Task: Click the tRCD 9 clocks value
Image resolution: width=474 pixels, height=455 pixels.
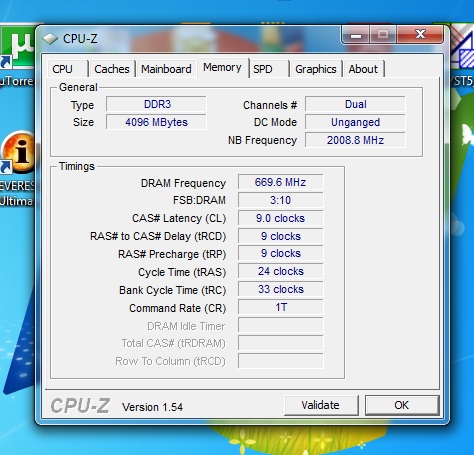Action: coord(281,236)
